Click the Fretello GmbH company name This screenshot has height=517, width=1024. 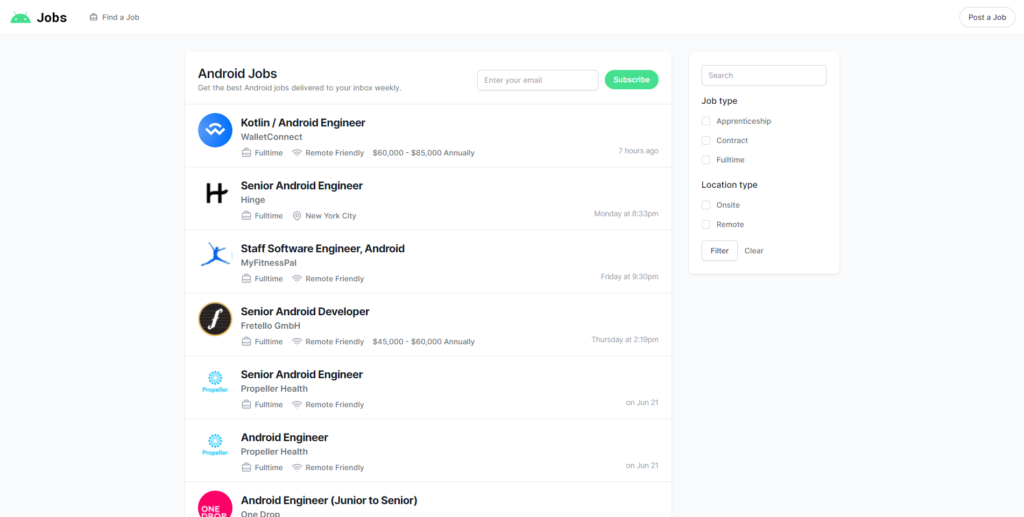270,326
